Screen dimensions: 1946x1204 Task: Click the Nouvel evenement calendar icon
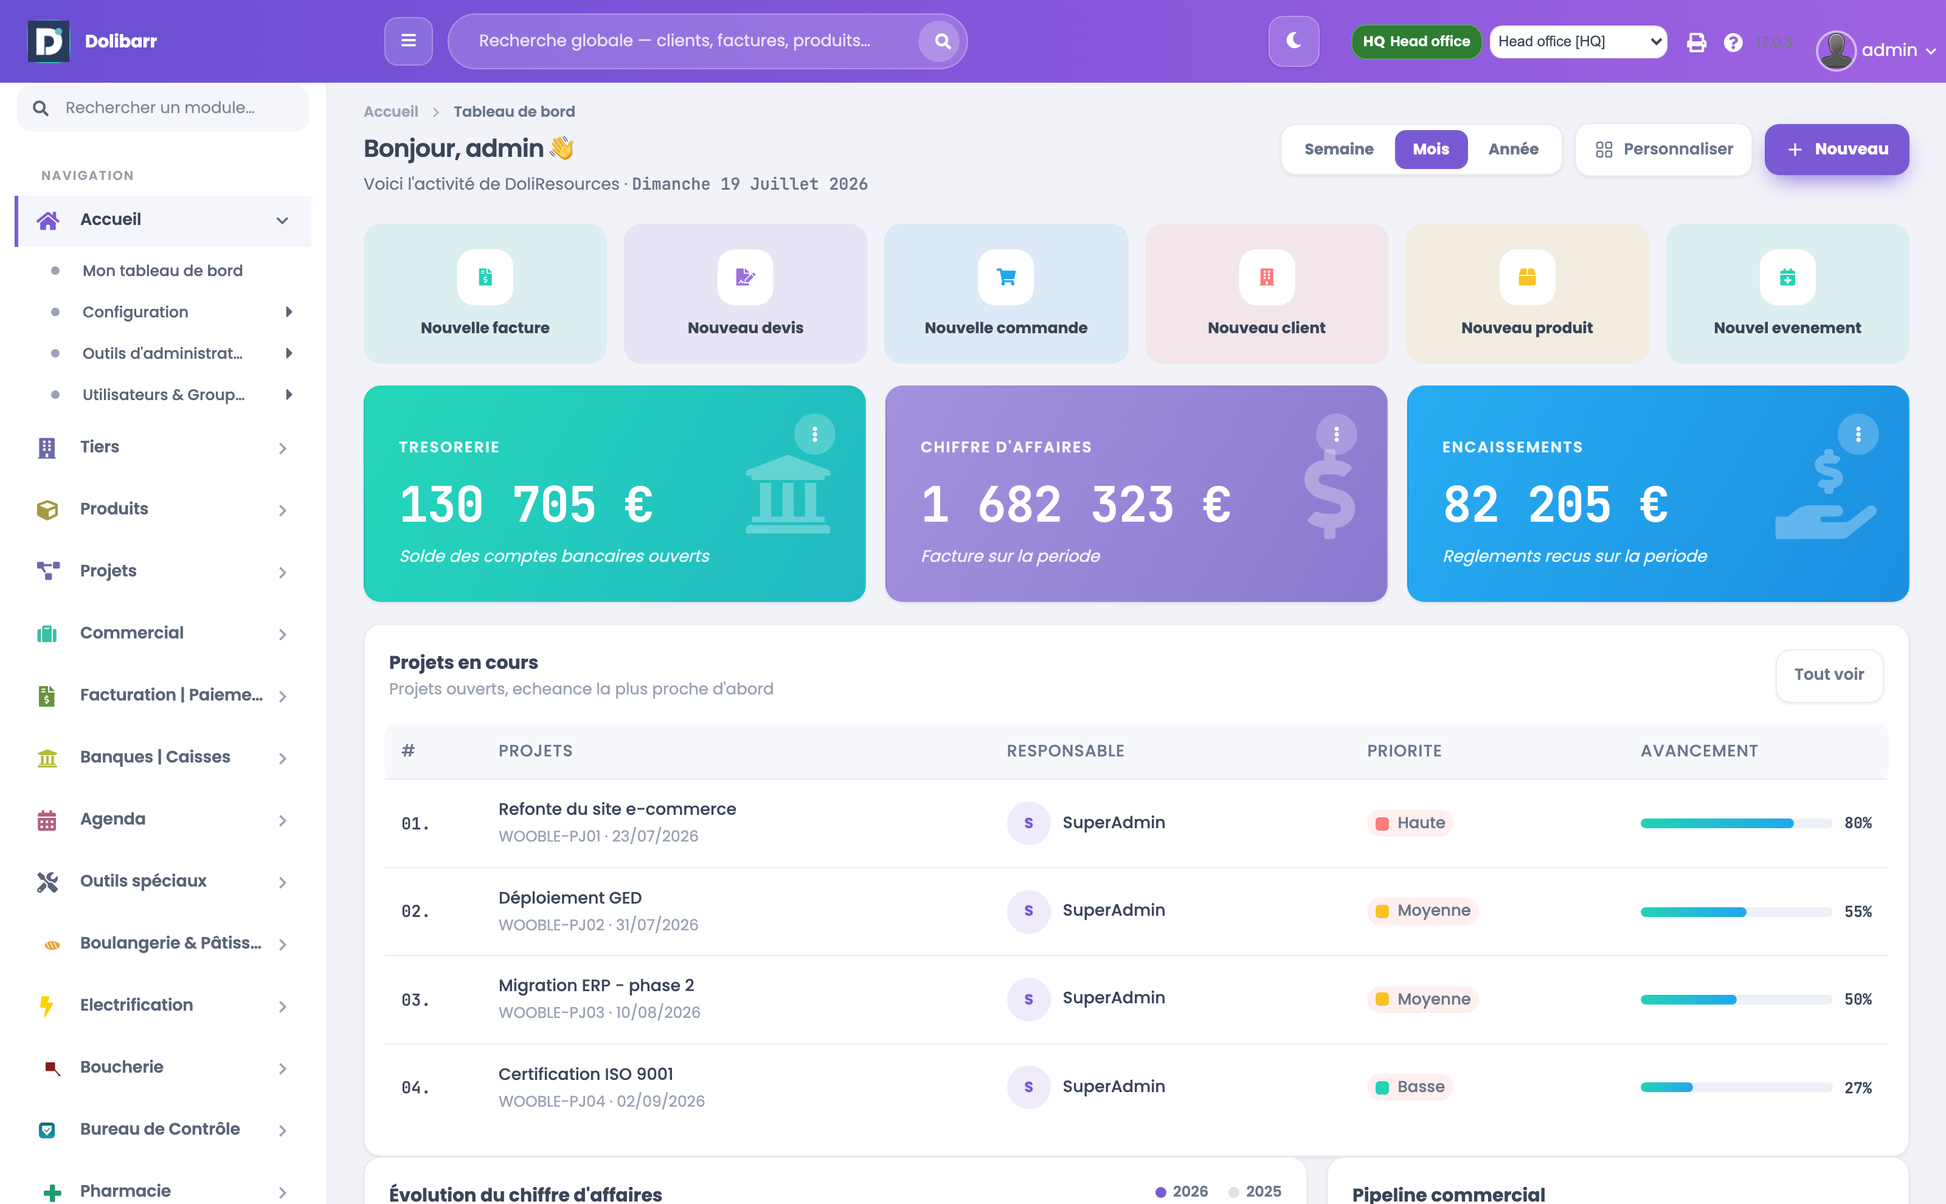click(1787, 277)
